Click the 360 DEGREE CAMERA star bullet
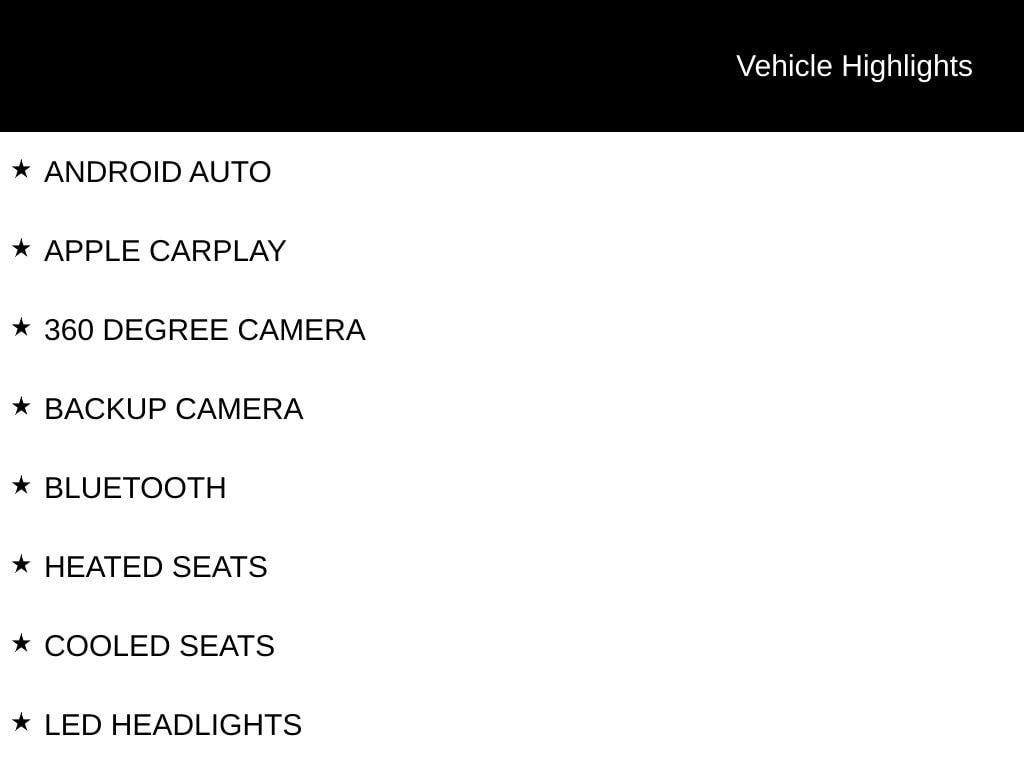This screenshot has height=768, width=1024. (x=21, y=328)
